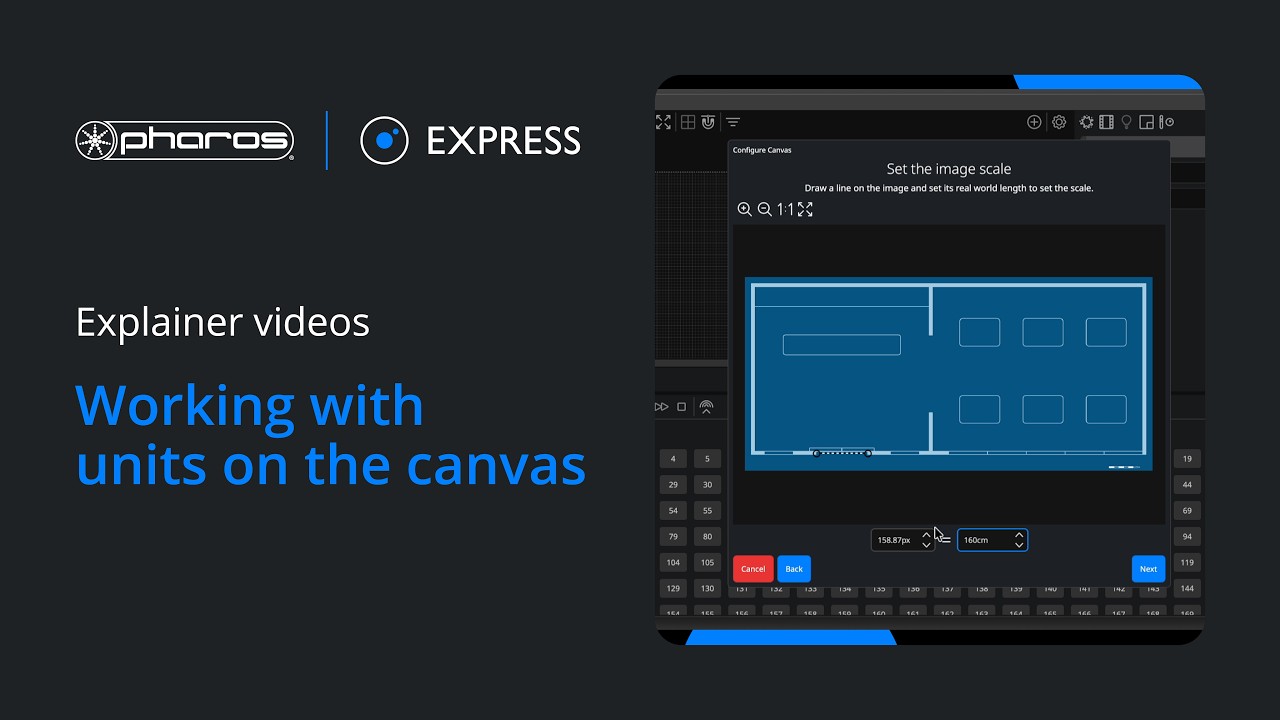Image resolution: width=1280 pixels, height=720 pixels.
Task: Click the left handle of the dotted scale line
Action: 816,454
